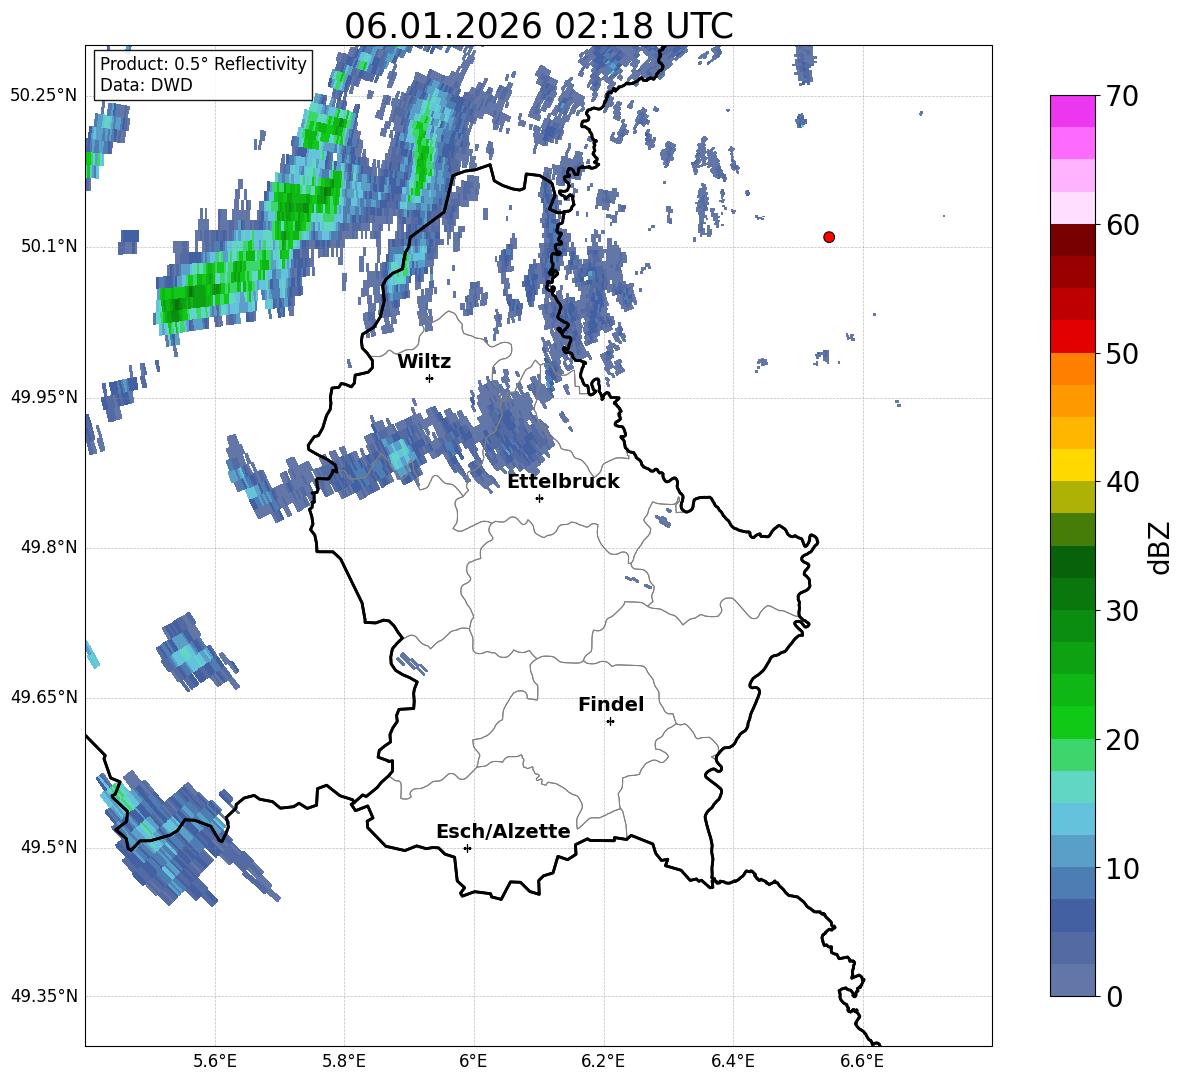Click the Wiltz location cross marker
The width and height of the screenshot is (1184, 1081).
click(429, 378)
